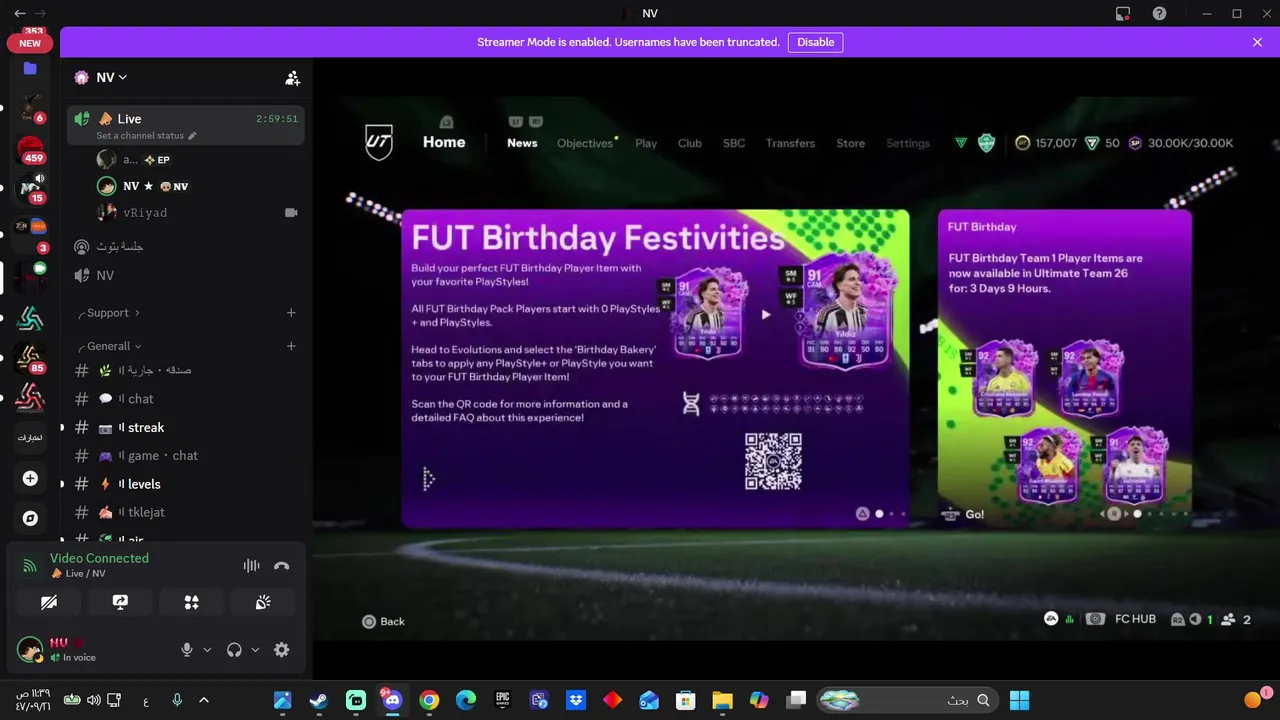Open Discord user settings gear
The height and width of the screenshot is (720, 1280).
click(x=282, y=650)
